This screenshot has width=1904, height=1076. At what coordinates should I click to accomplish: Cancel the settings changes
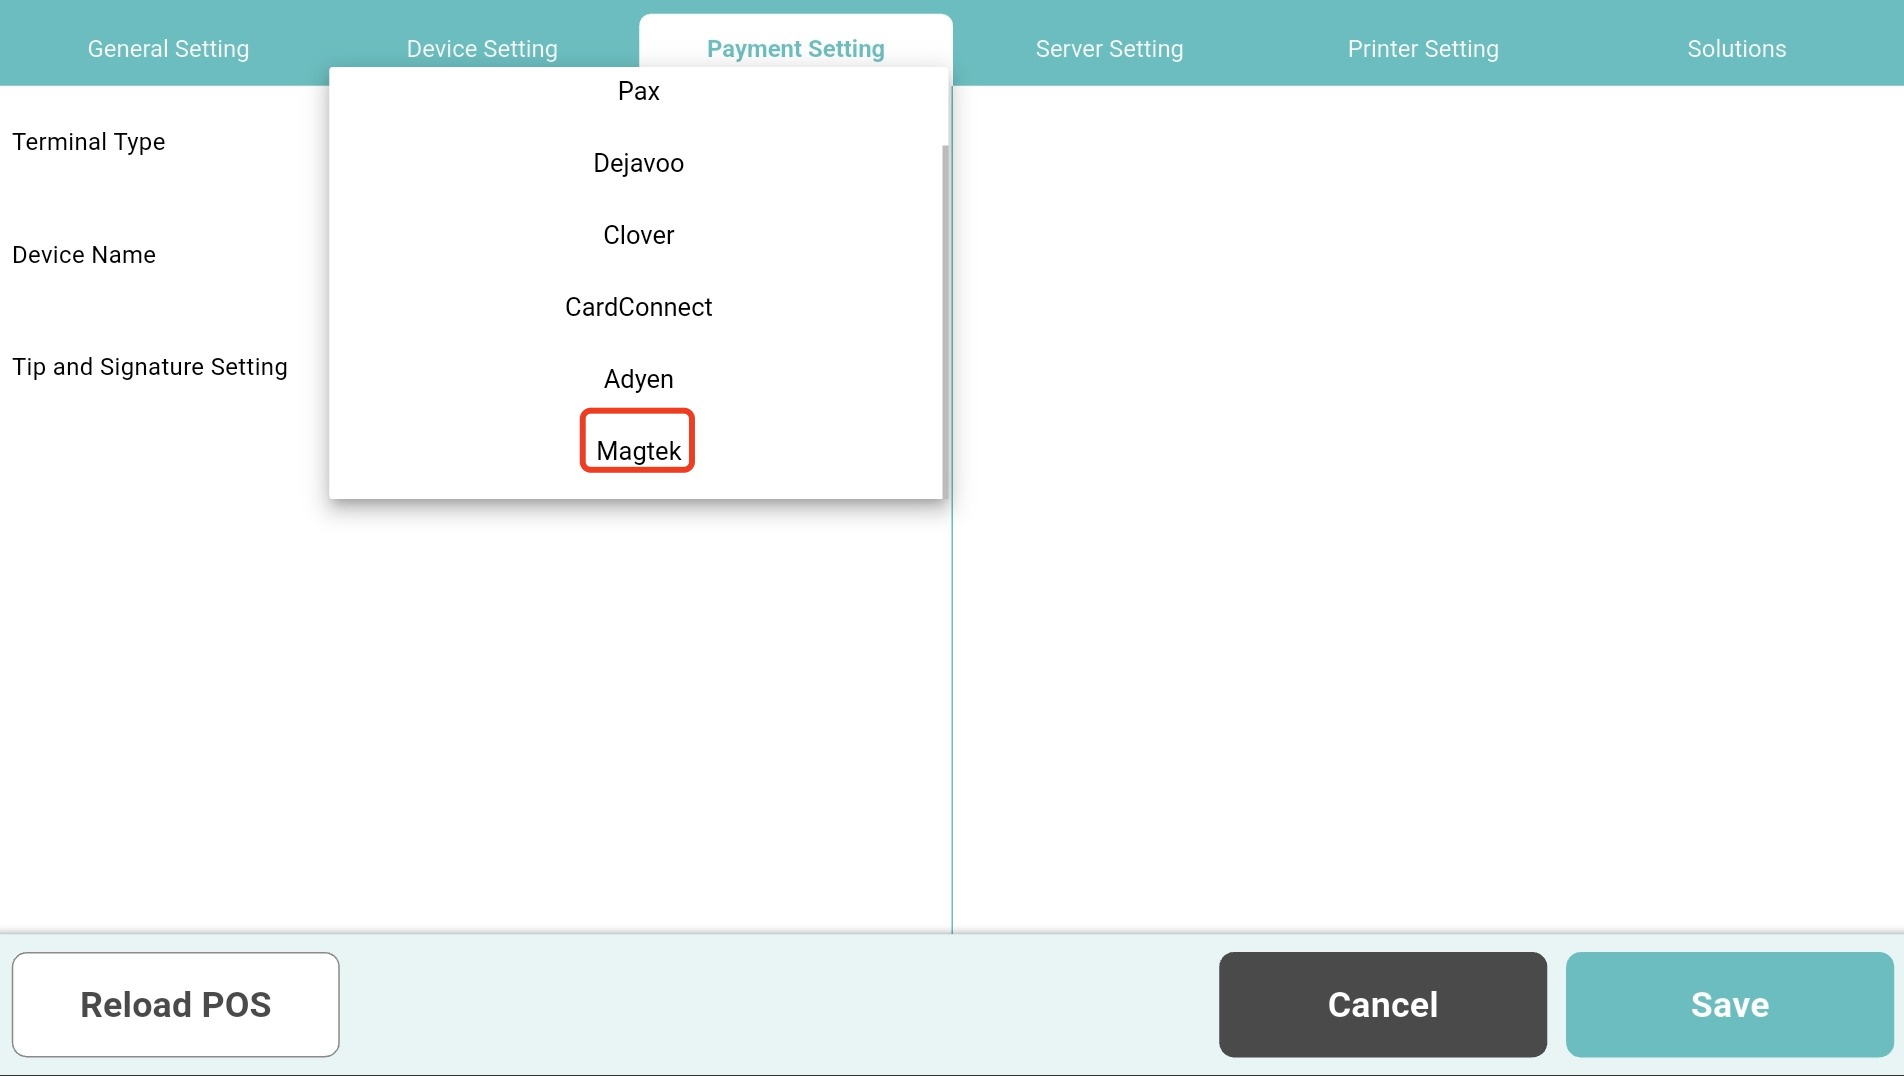(x=1383, y=1004)
